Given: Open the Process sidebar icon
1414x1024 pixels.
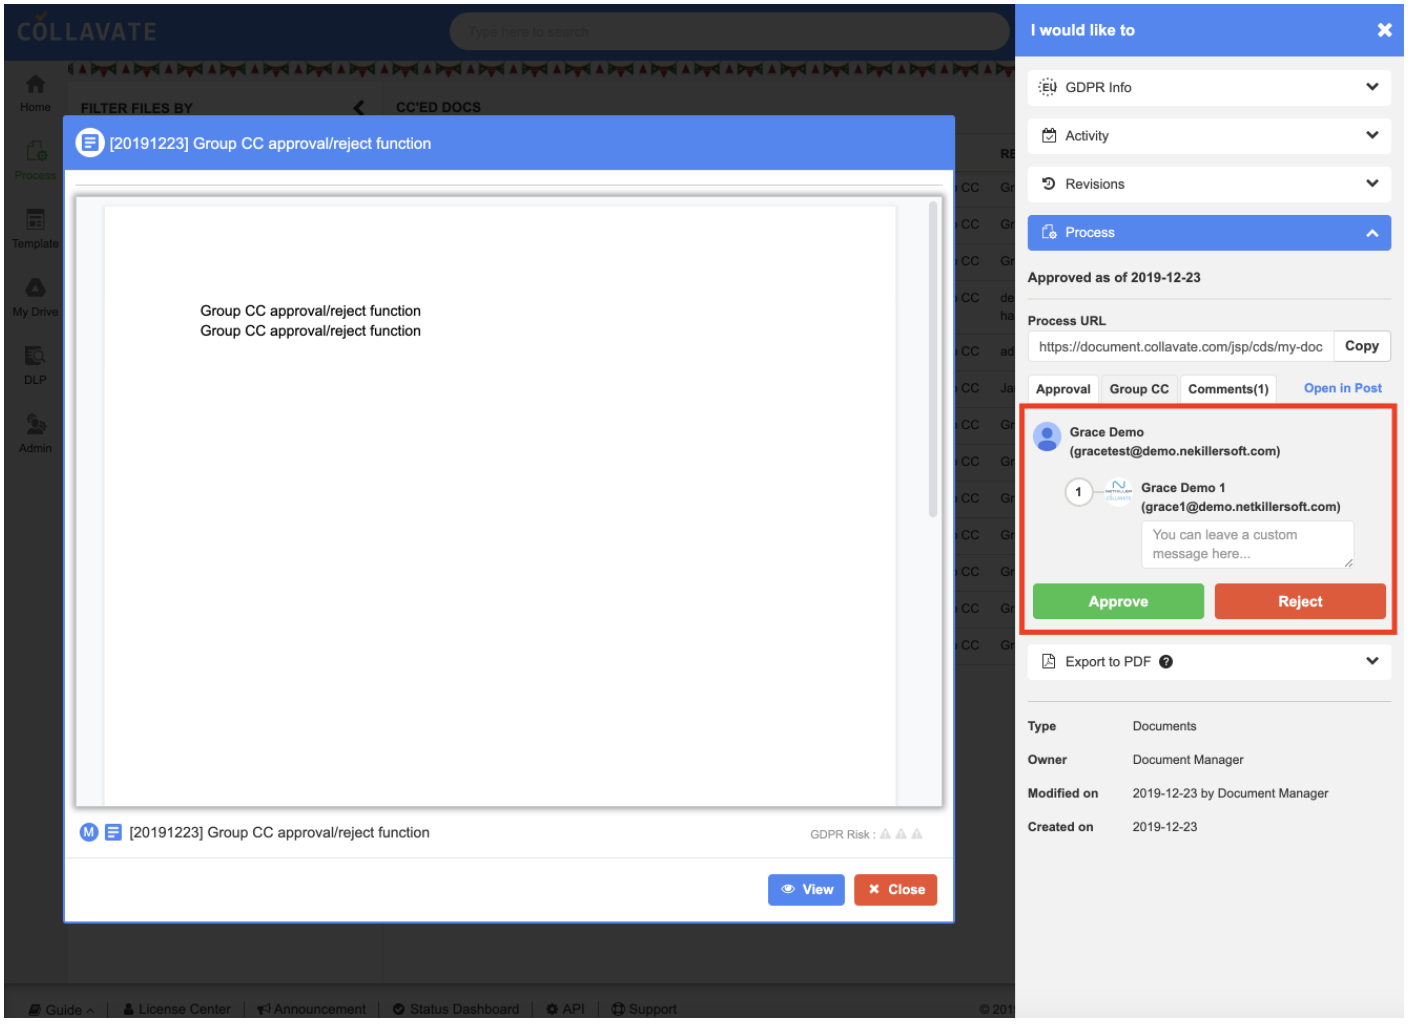Looking at the screenshot, I should coord(35,160).
